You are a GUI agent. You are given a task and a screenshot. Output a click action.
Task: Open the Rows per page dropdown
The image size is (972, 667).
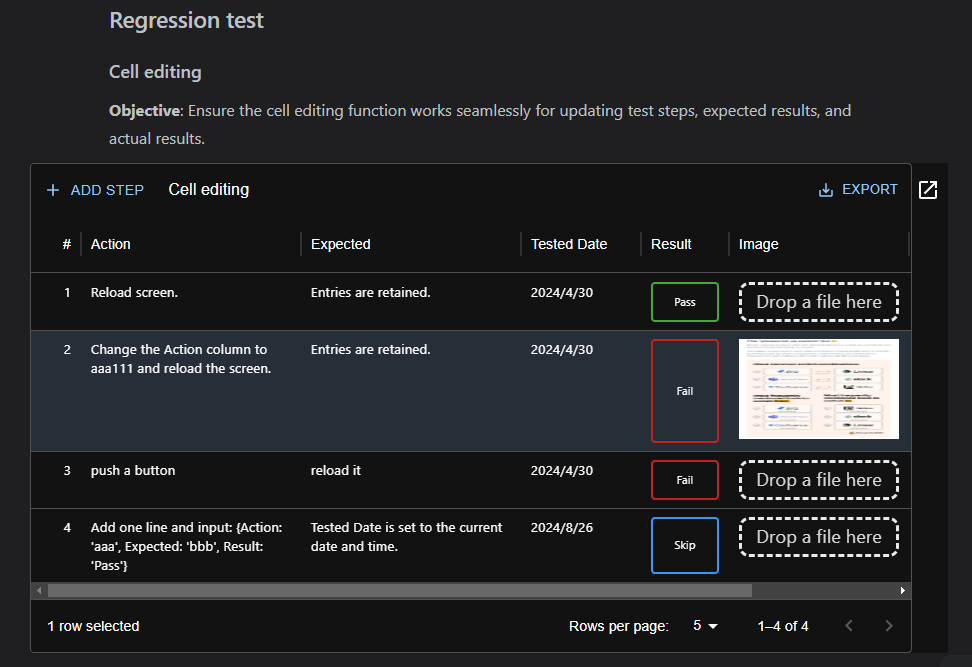point(705,625)
